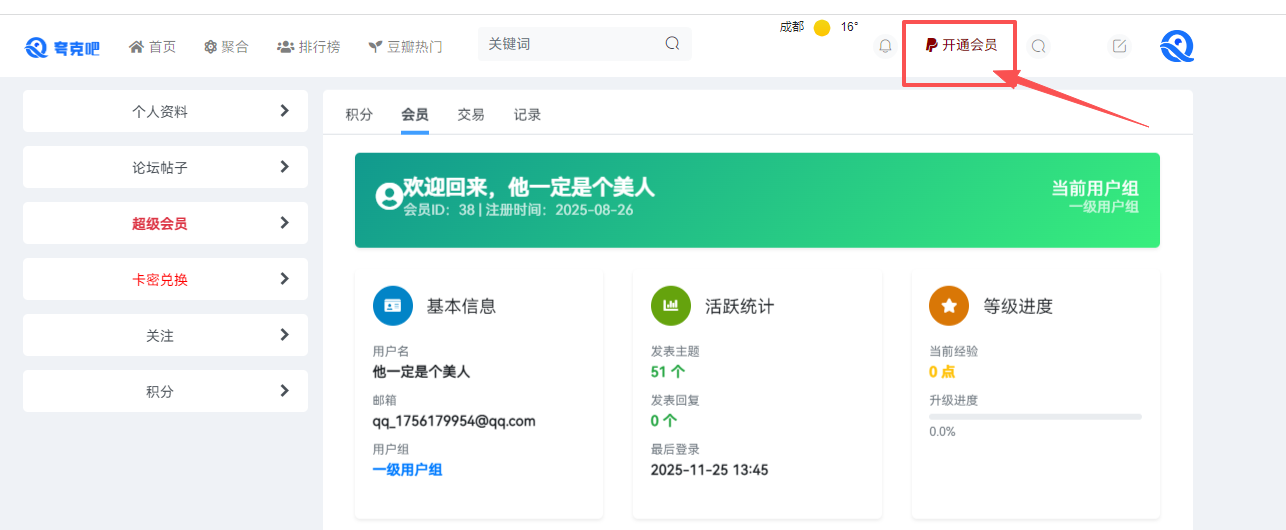
Task: Click the 等级进度 star icon
Action: [x=949, y=306]
